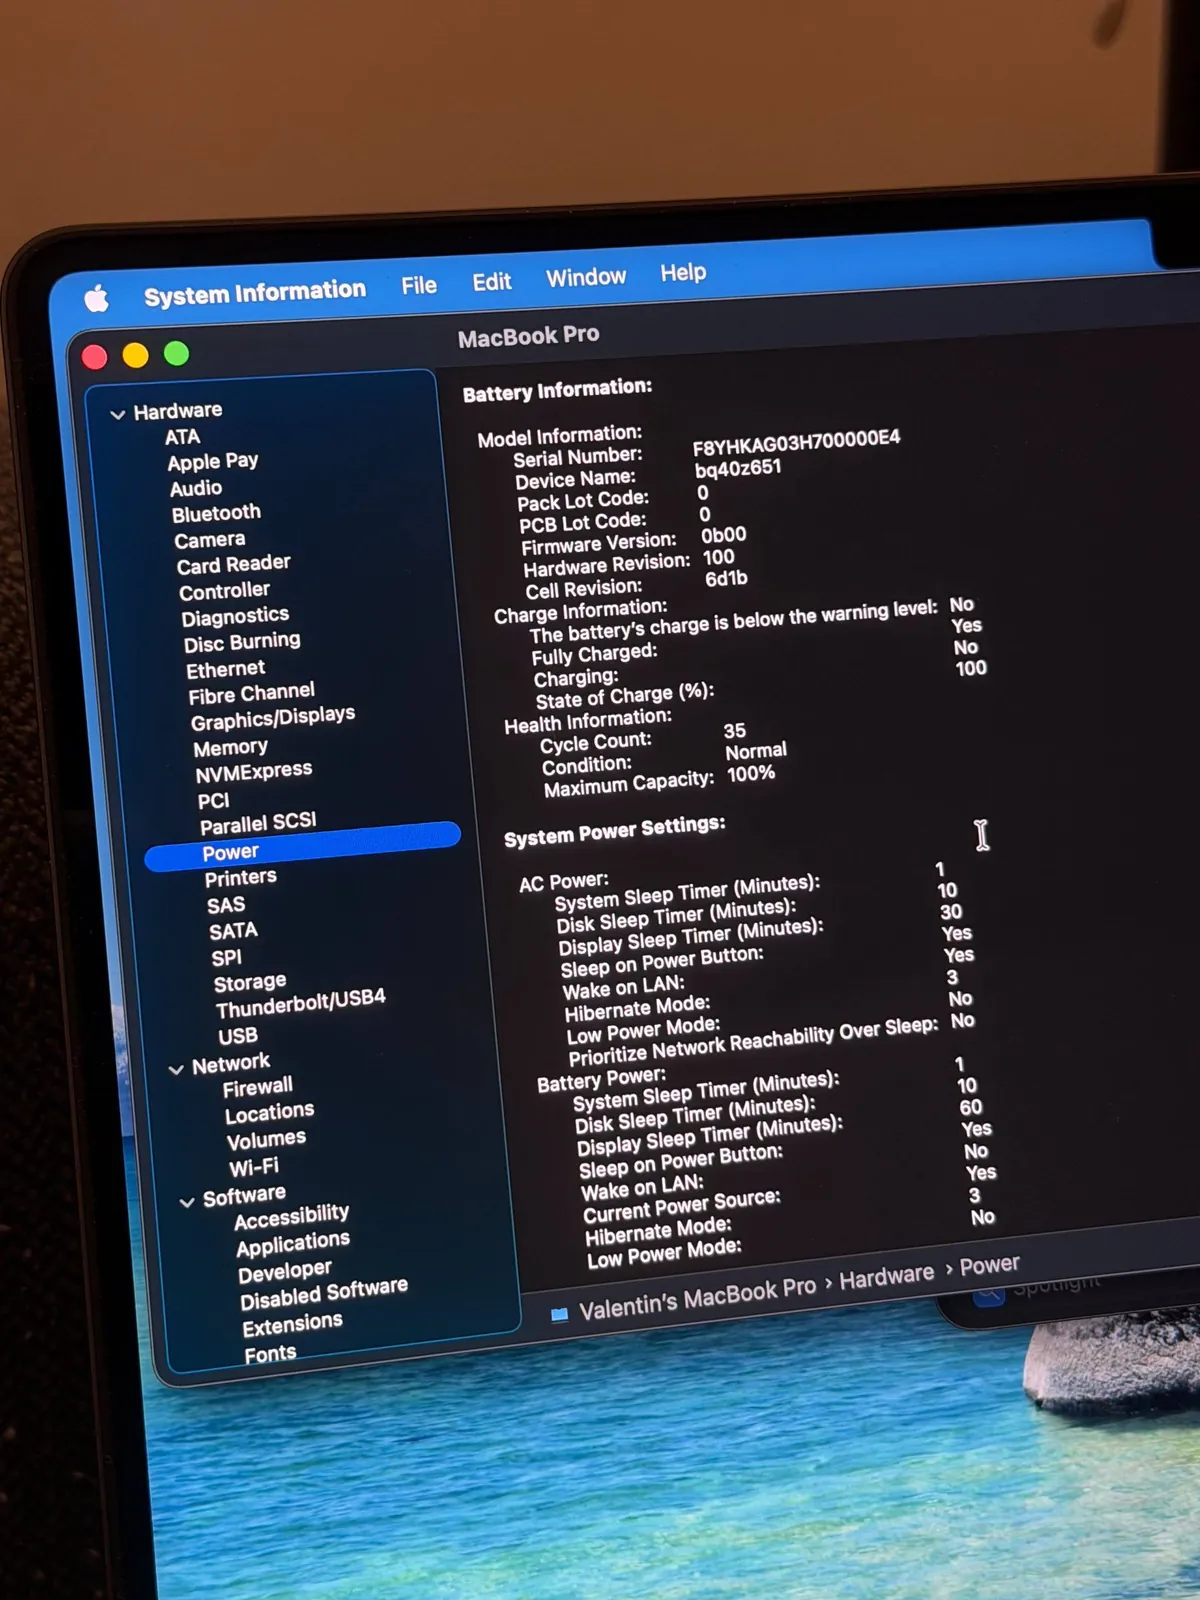Select Firewall under Network

coord(258,1087)
